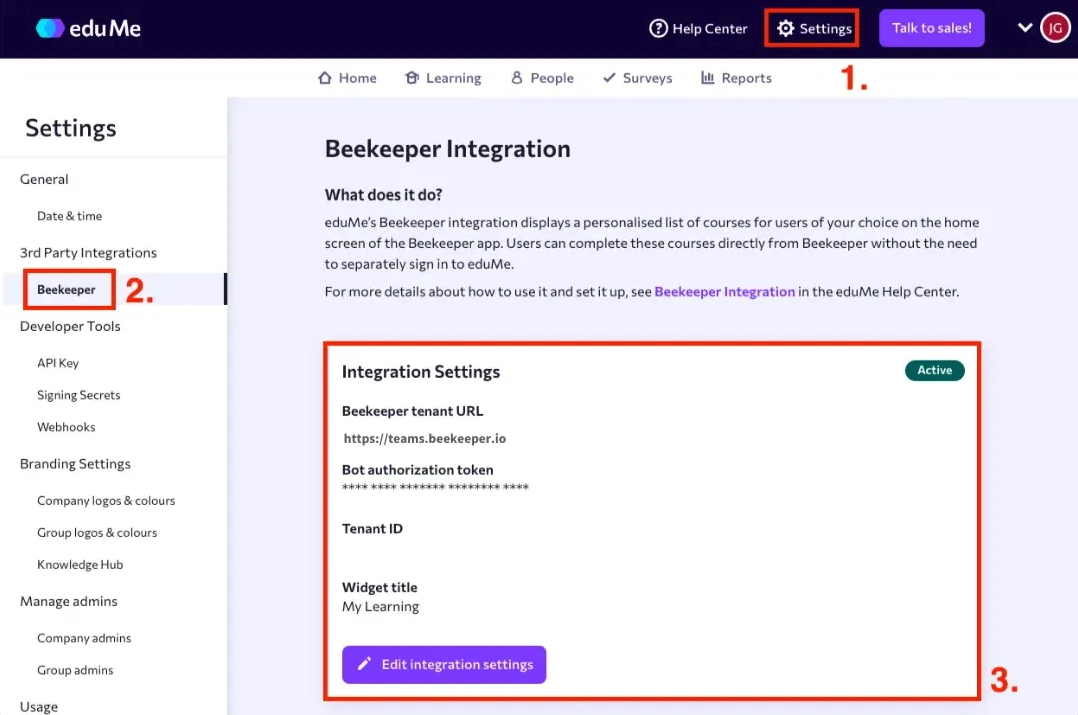The image size is (1078, 715).
Task: Click the masked bot authorization token
Action: [435, 487]
